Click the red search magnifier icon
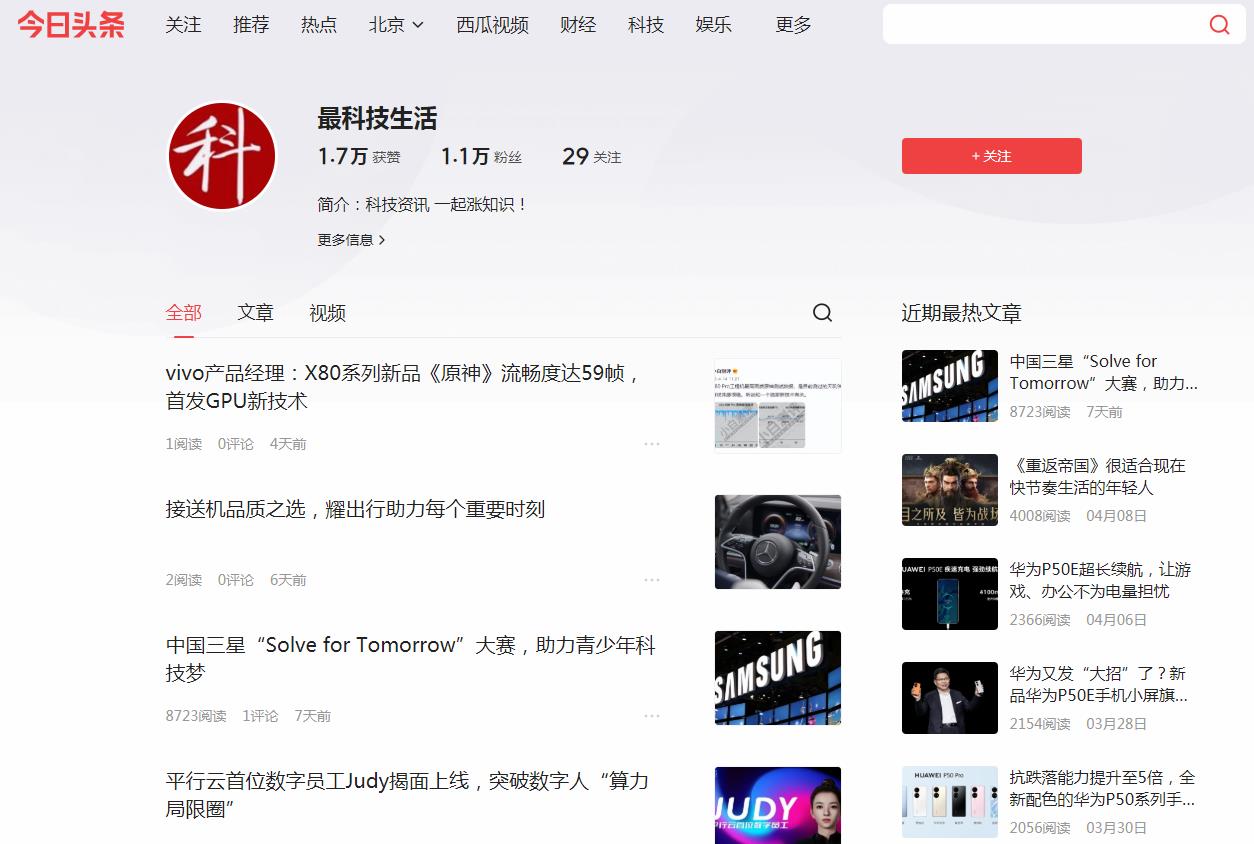The width and height of the screenshot is (1254, 844). coord(1219,25)
